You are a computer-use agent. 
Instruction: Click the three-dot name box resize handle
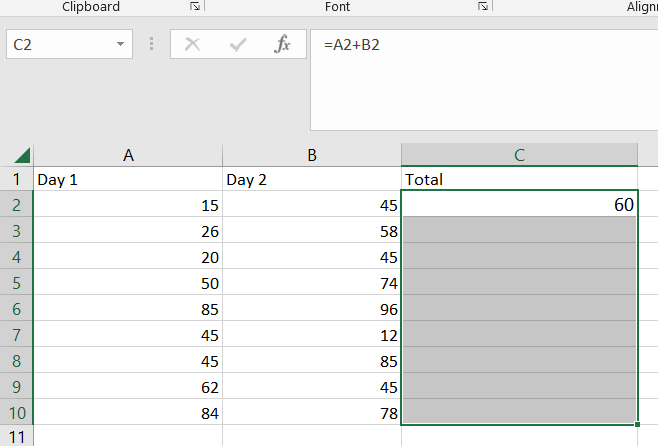[x=151, y=44]
